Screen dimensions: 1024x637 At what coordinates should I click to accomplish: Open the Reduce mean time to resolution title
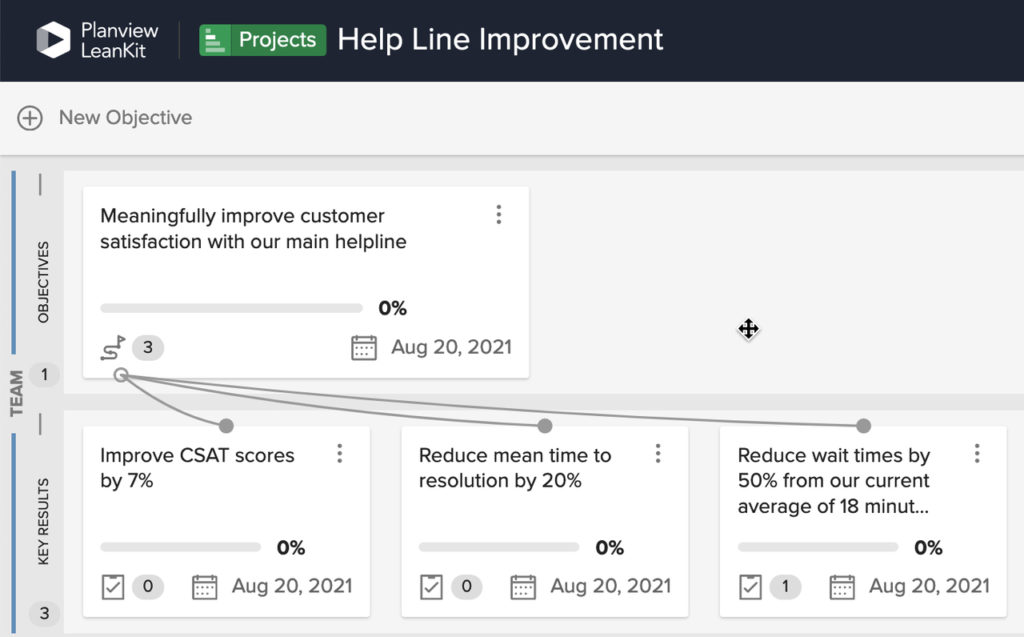click(515, 468)
